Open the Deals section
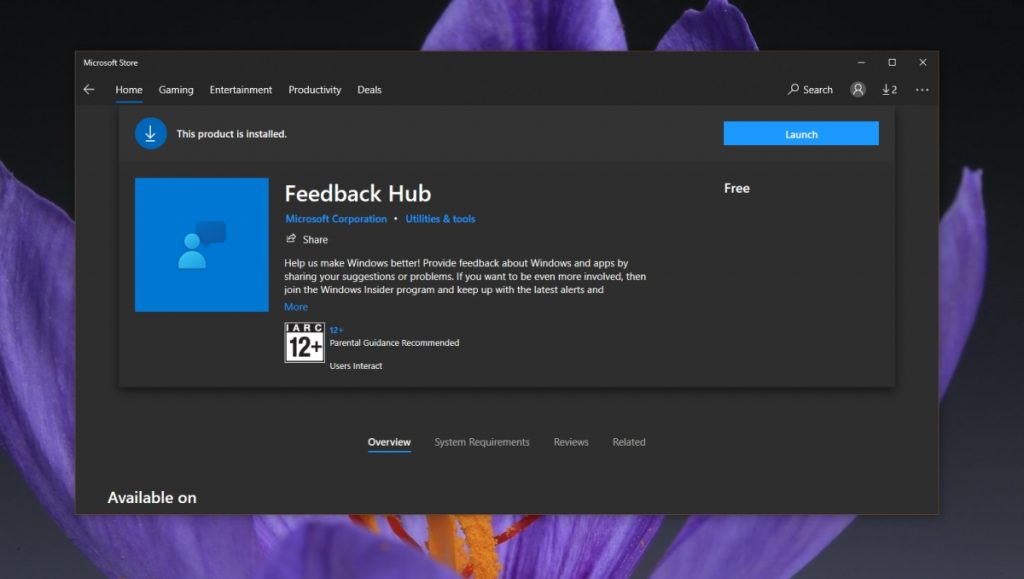 pyautogui.click(x=369, y=90)
